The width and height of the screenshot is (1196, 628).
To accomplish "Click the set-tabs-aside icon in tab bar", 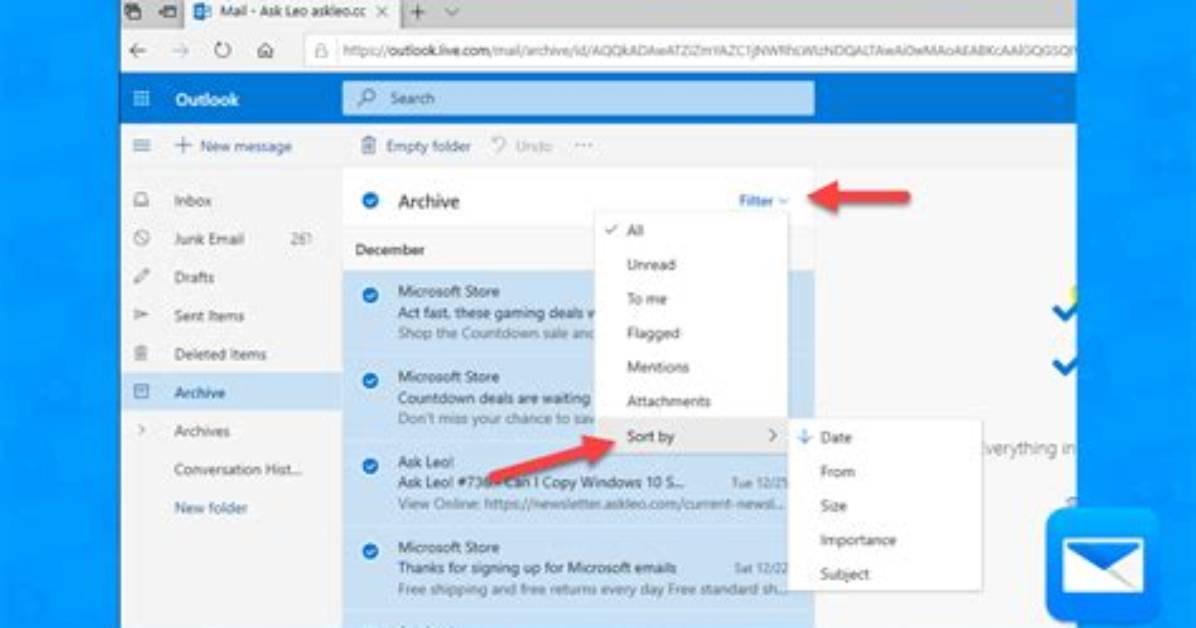I will pyautogui.click(x=169, y=11).
